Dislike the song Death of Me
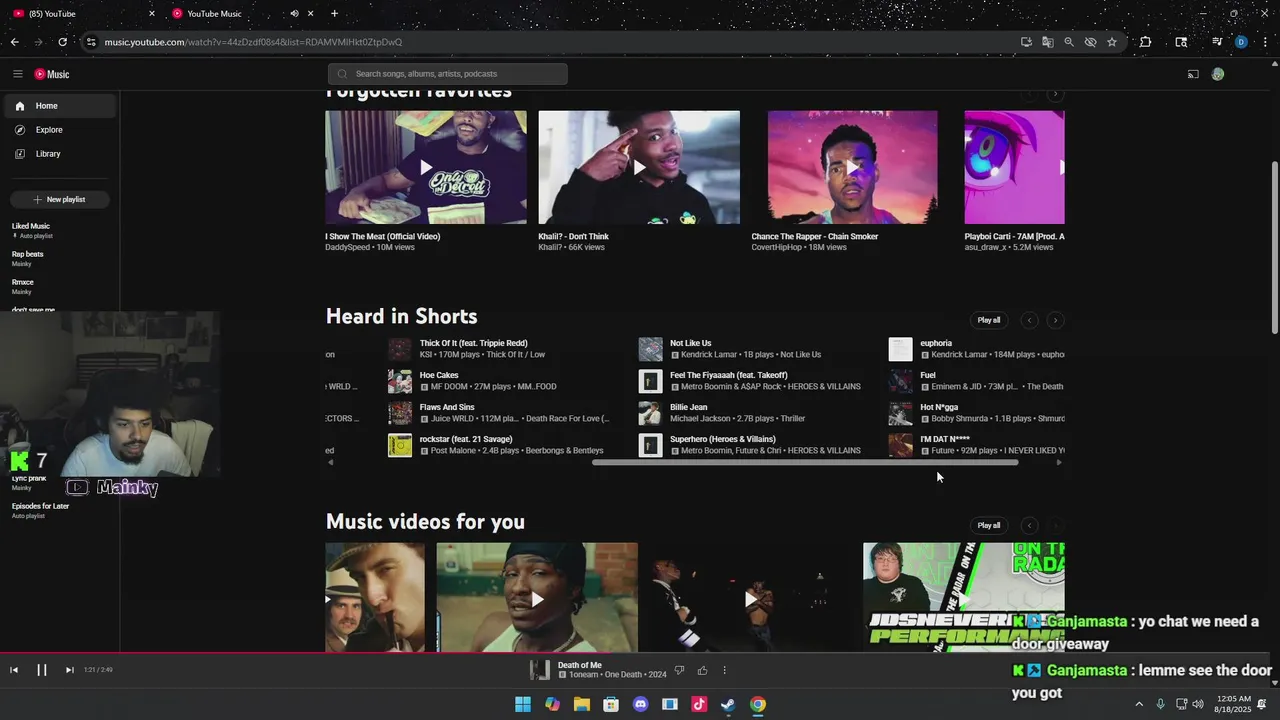The width and height of the screenshot is (1280, 720). [679, 670]
